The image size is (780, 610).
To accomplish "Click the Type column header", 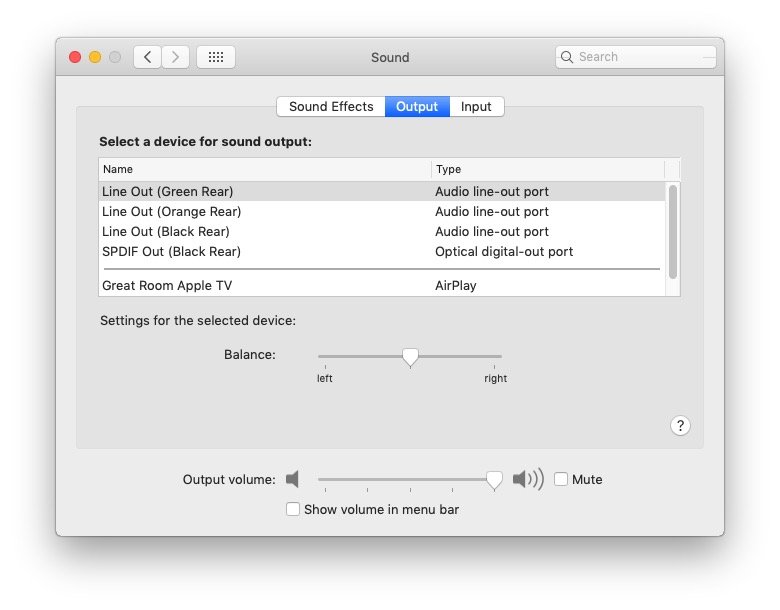I will pyautogui.click(x=548, y=169).
